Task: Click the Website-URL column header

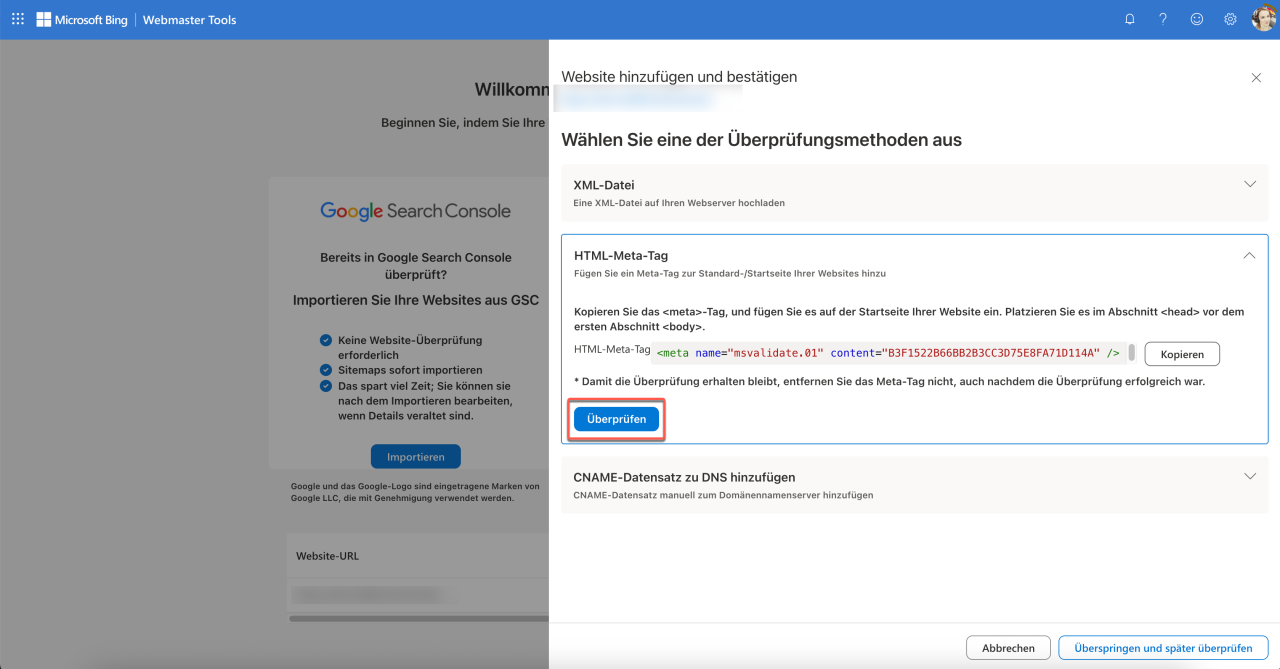Action: coord(327,555)
